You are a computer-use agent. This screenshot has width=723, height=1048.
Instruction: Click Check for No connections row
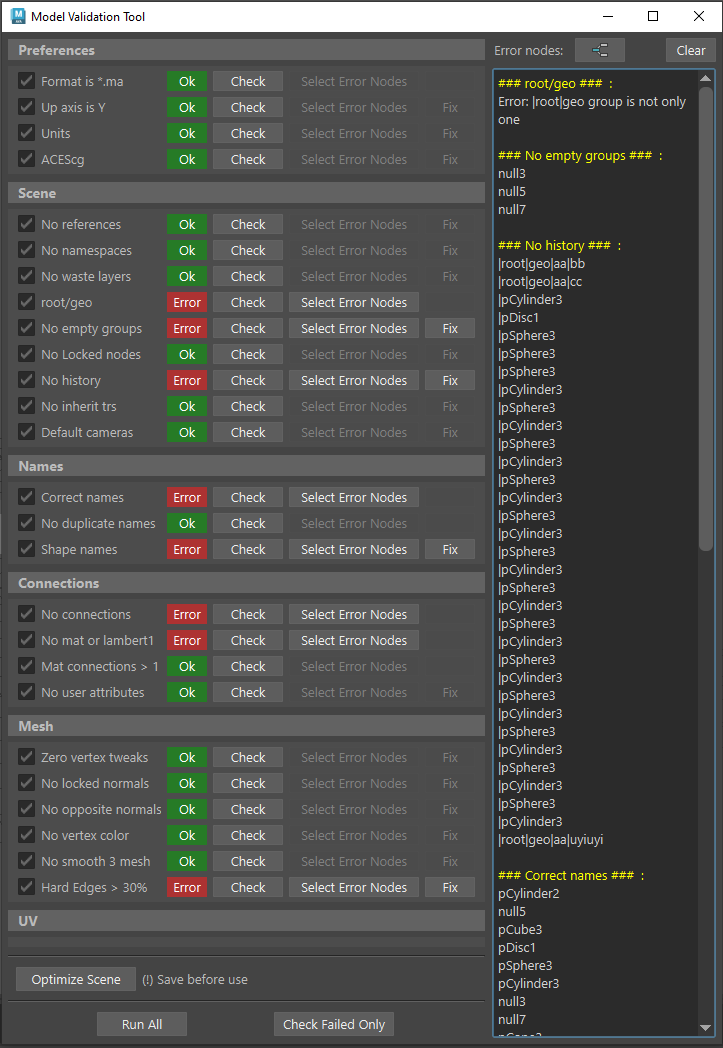click(248, 615)
